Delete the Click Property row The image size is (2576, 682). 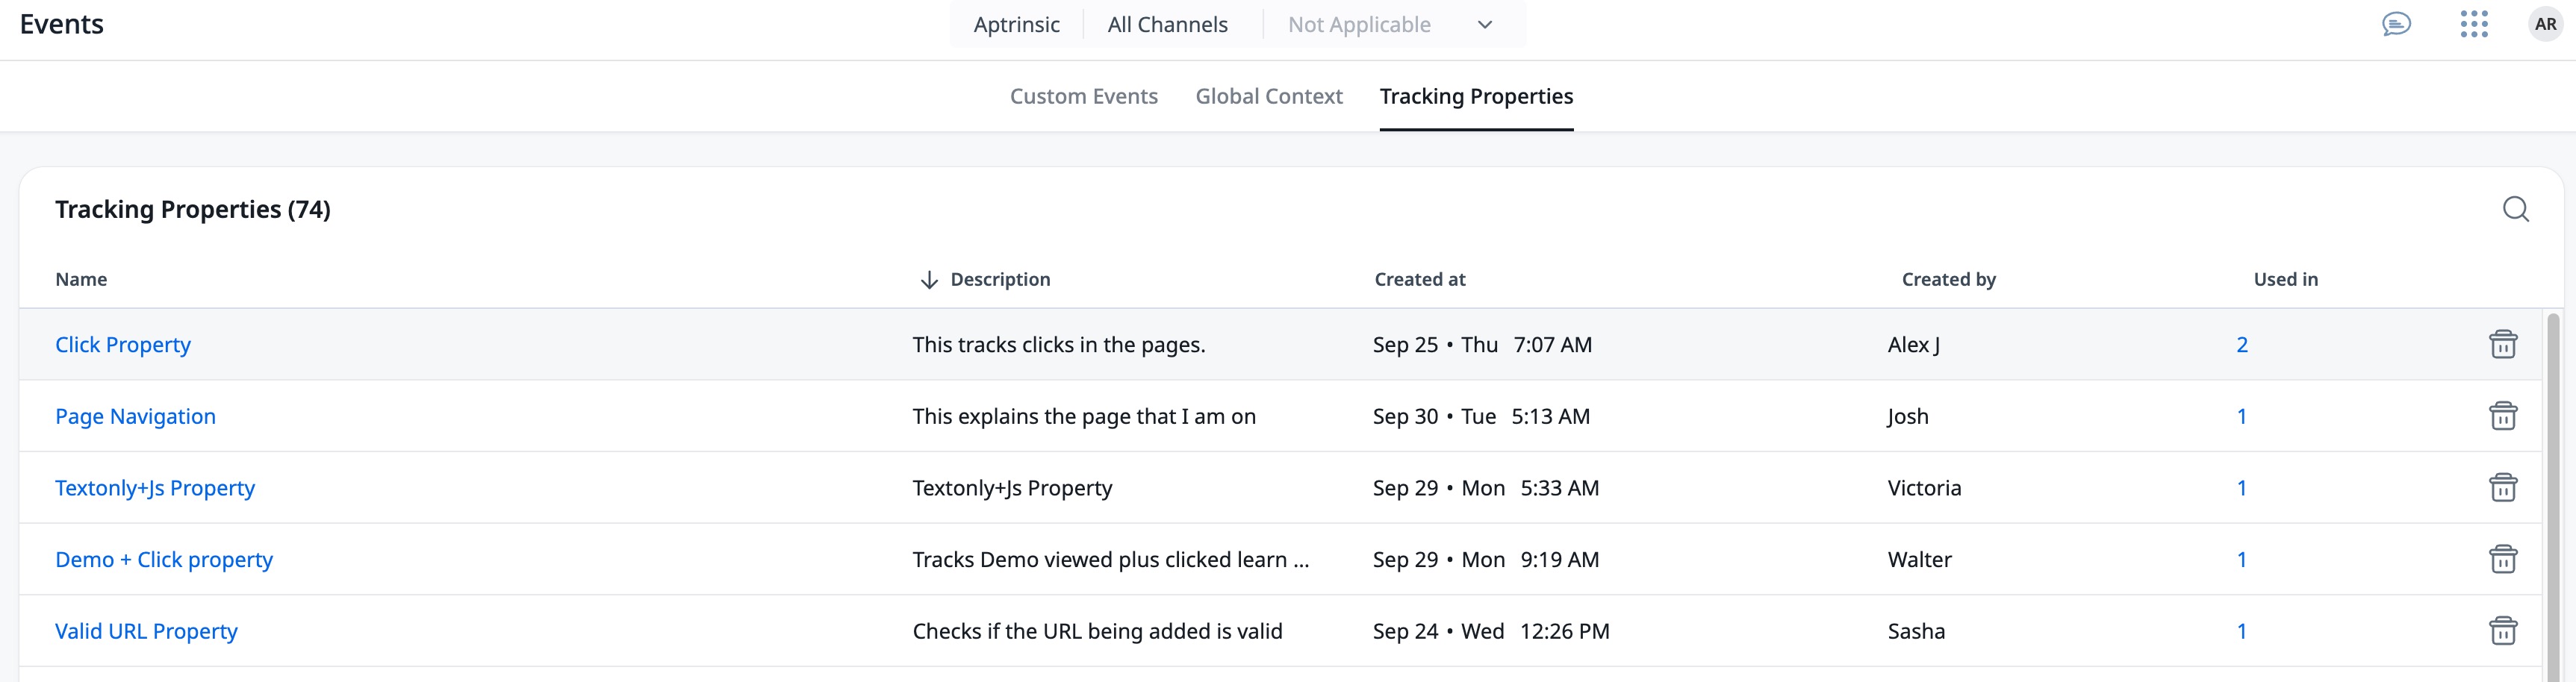(2502, 344)
